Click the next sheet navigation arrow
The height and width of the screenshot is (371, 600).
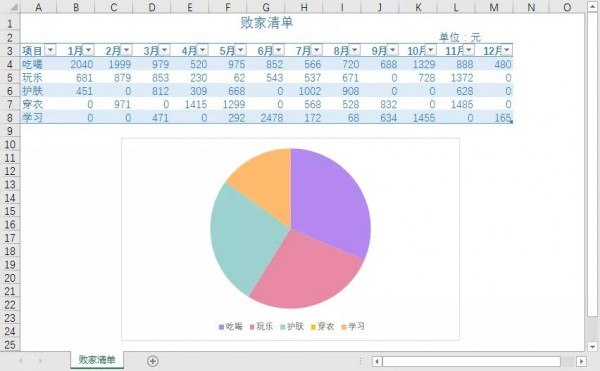pyautogui.click(x=40, y=361)
